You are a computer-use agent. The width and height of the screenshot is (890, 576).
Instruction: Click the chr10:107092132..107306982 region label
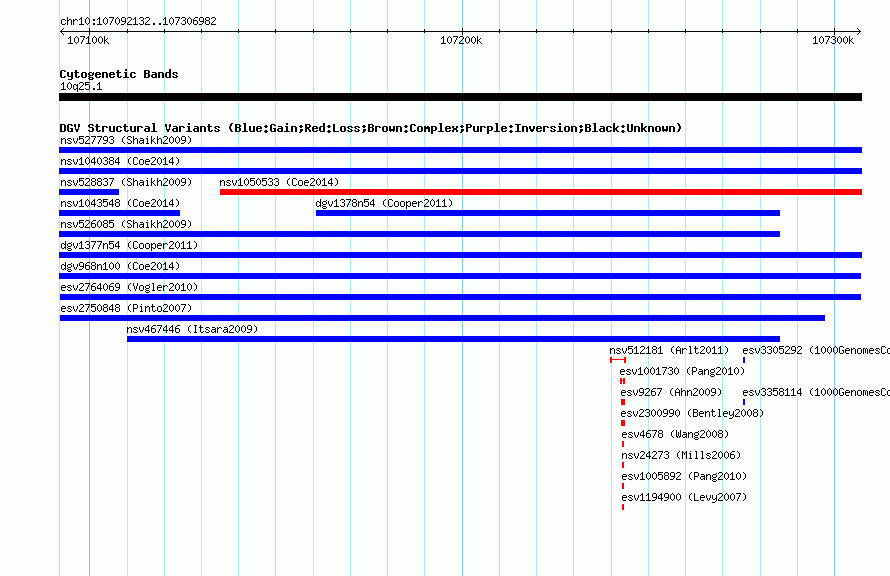click(138, 22)
